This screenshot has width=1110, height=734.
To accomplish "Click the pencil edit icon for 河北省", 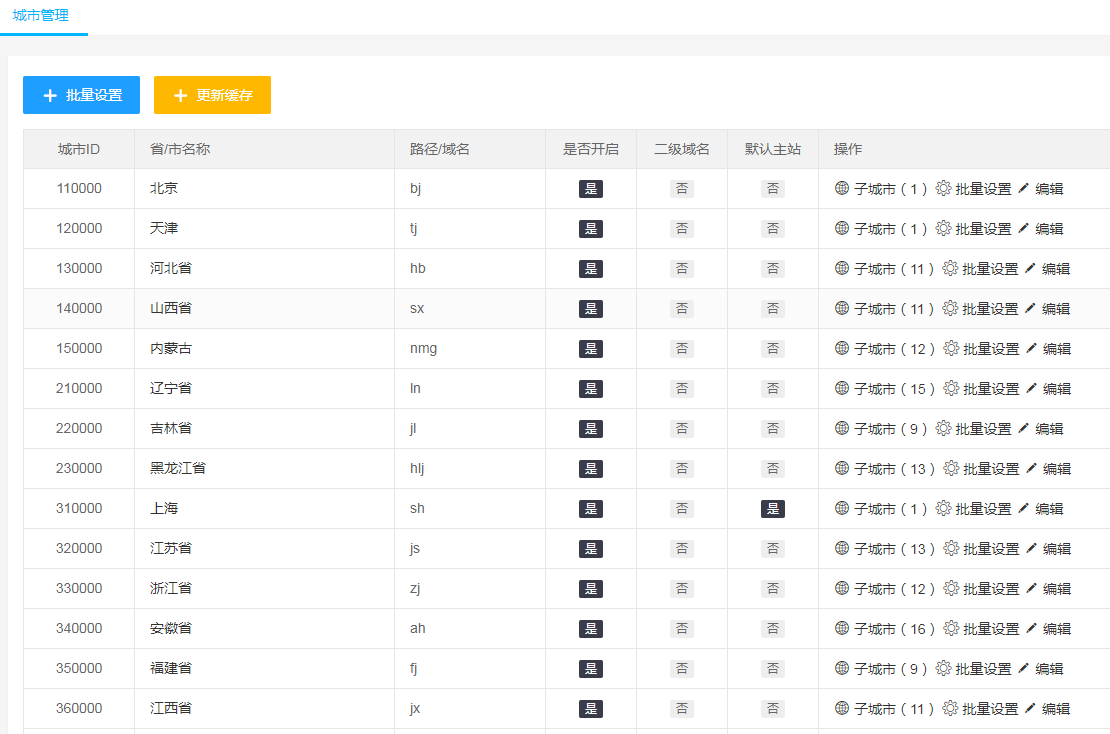I will click(x=1030, y=268).
